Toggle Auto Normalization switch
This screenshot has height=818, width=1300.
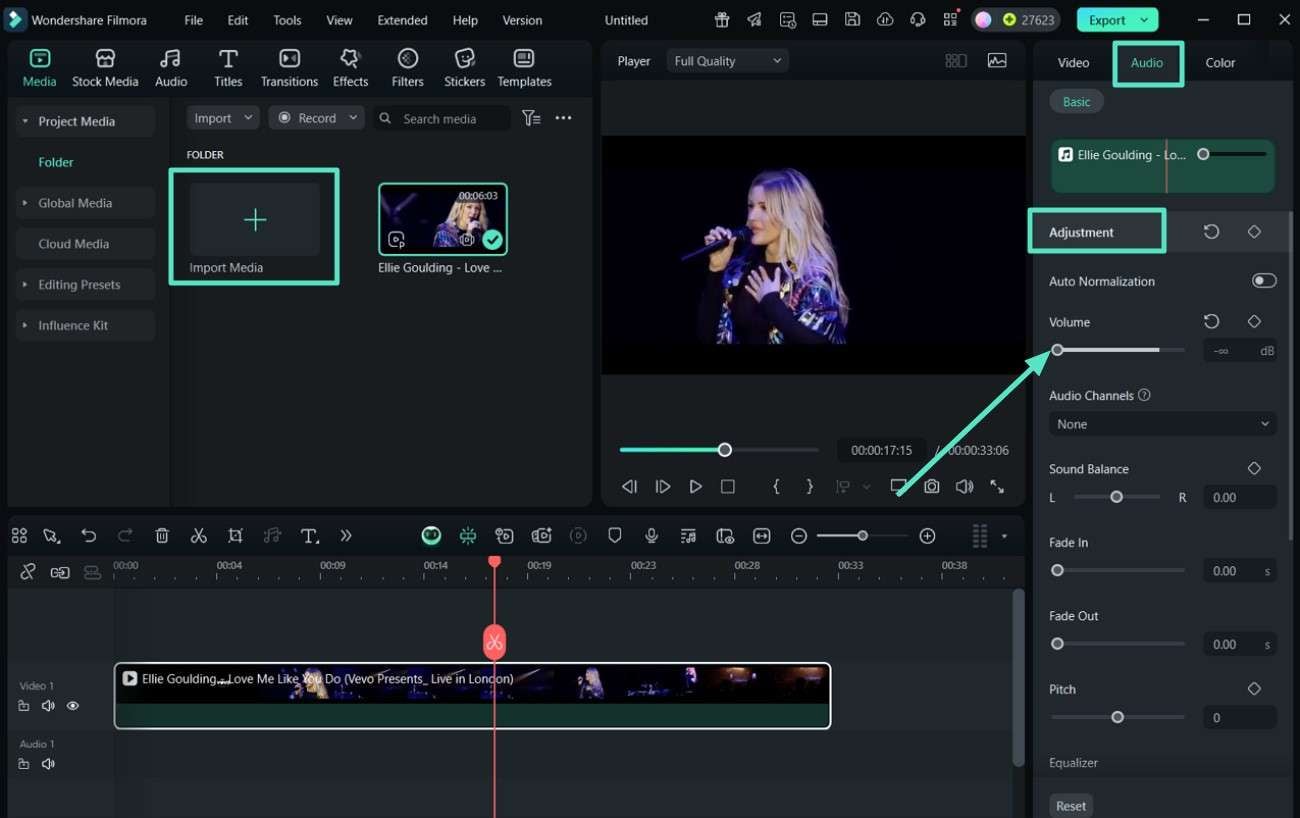(x=1264, y=281)
